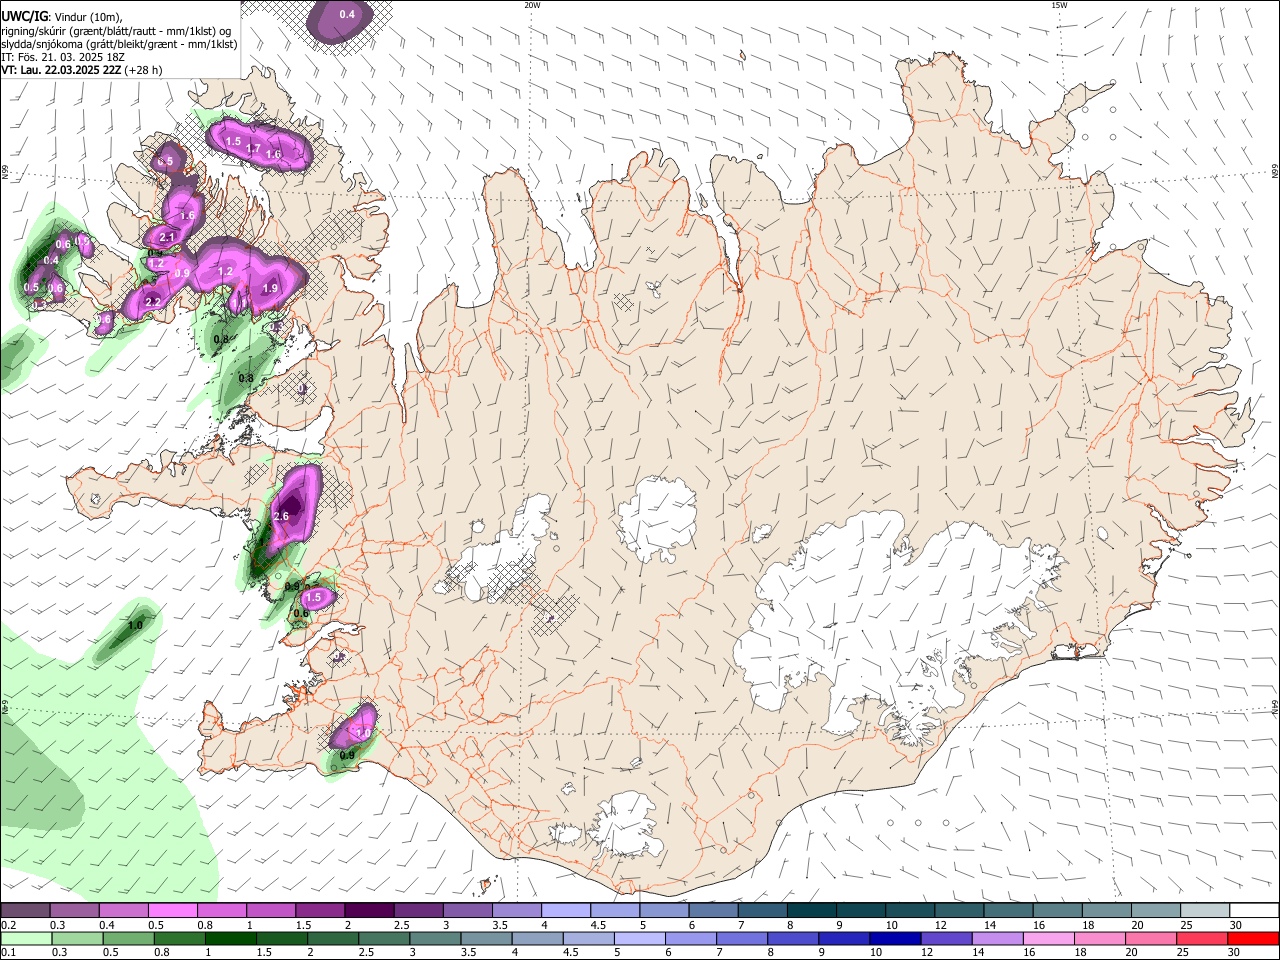Select the red '30' swatch in the lower rain scale

[x=1253, y=939]
